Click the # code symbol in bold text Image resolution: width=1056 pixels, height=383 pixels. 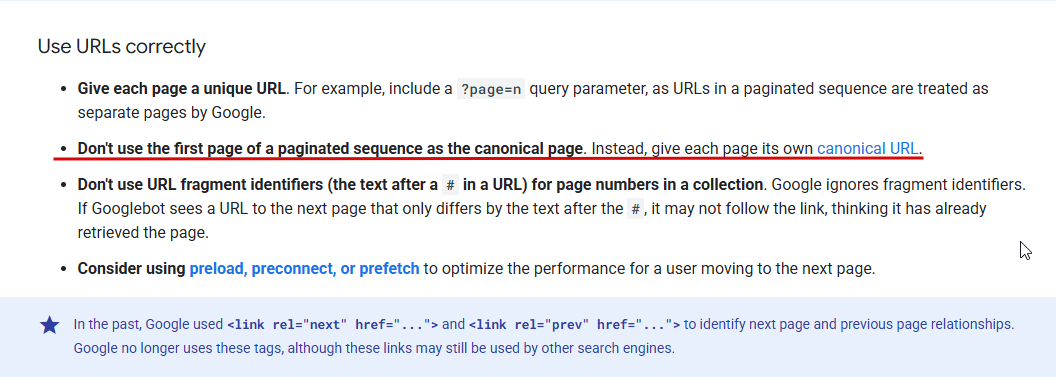coord(450,184)
